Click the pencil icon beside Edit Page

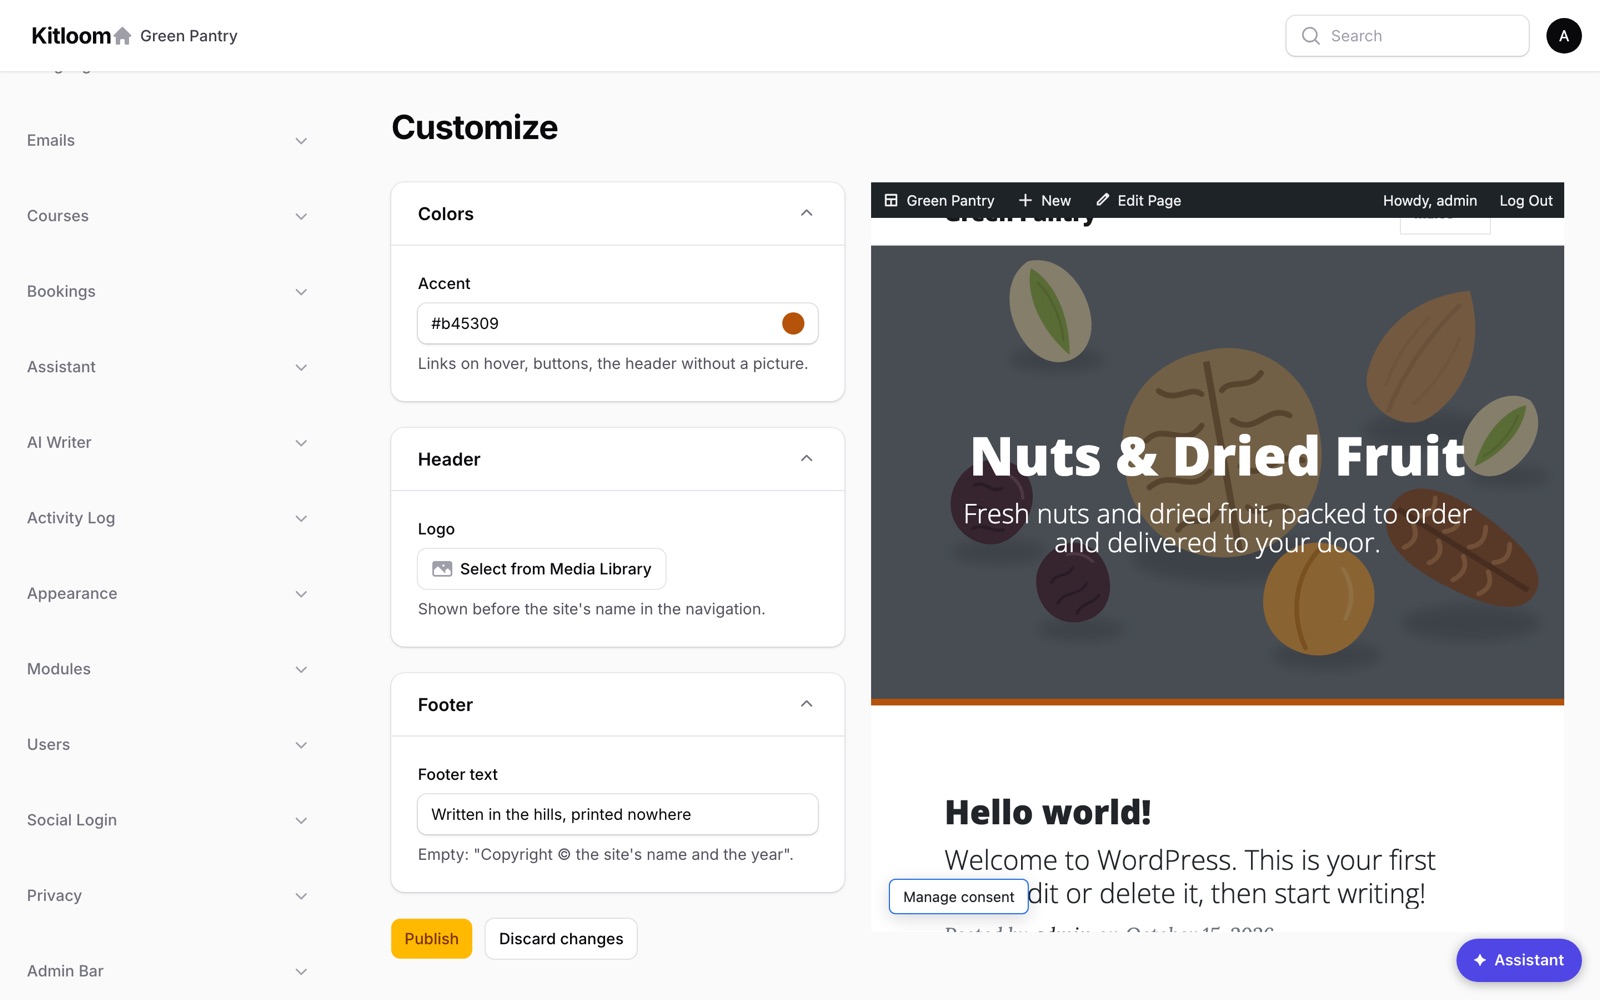(x=1102, y=200)
